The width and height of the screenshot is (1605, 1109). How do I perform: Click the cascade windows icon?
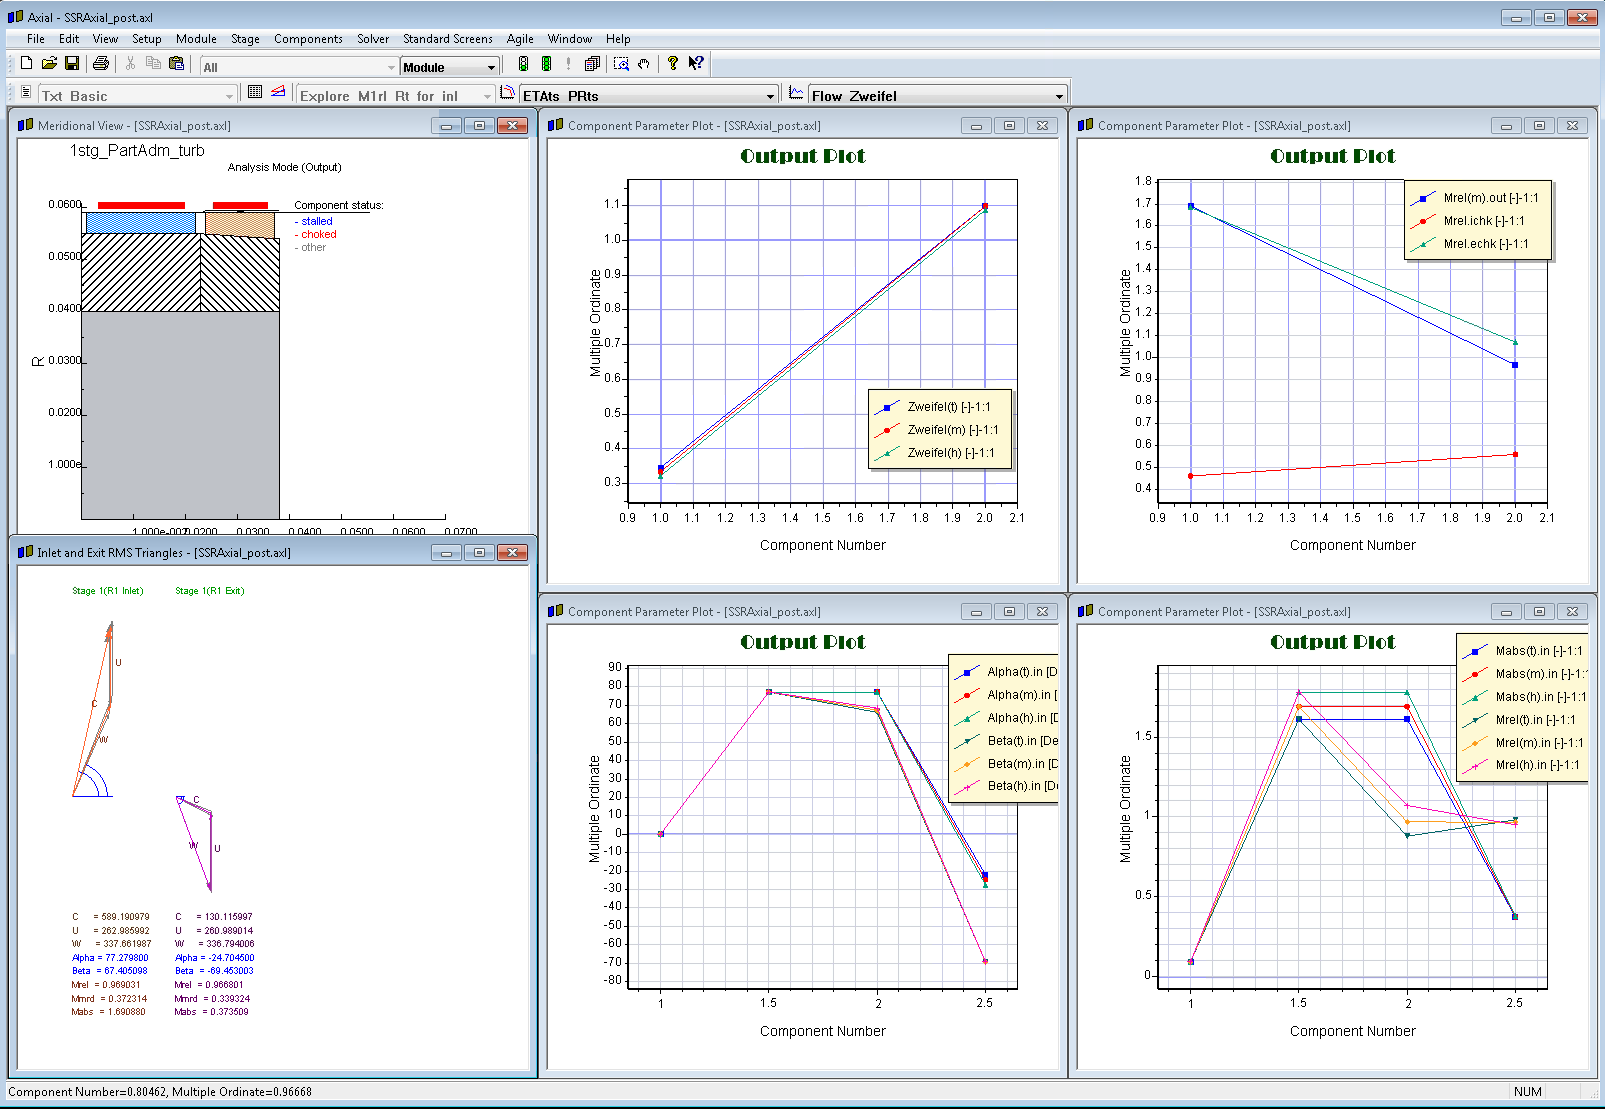coord(592,64)
